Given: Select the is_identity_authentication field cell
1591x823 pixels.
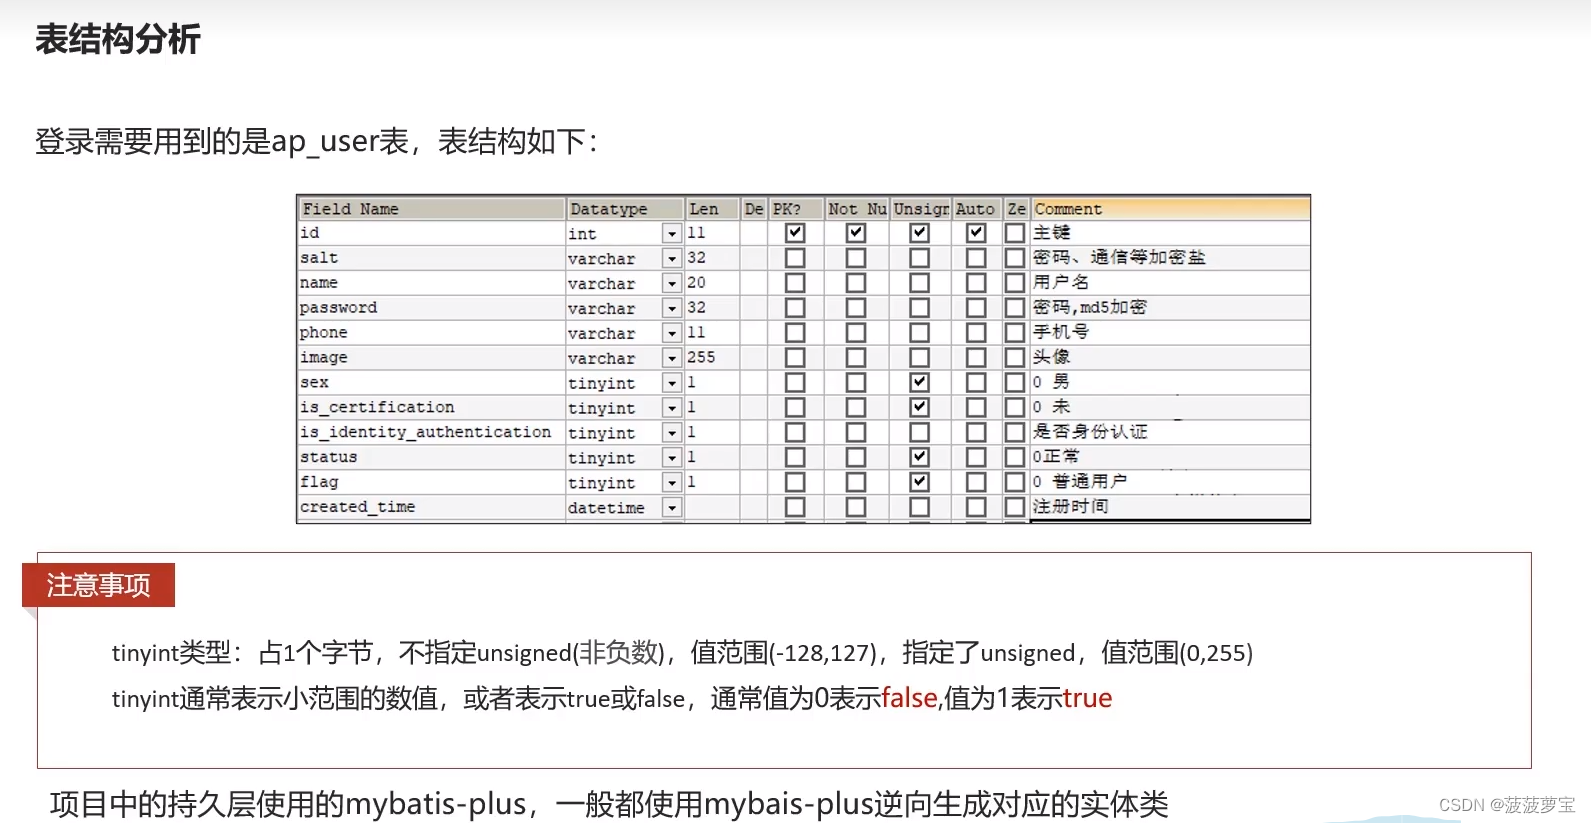Looking at the screenshot, I should point(432,432).
